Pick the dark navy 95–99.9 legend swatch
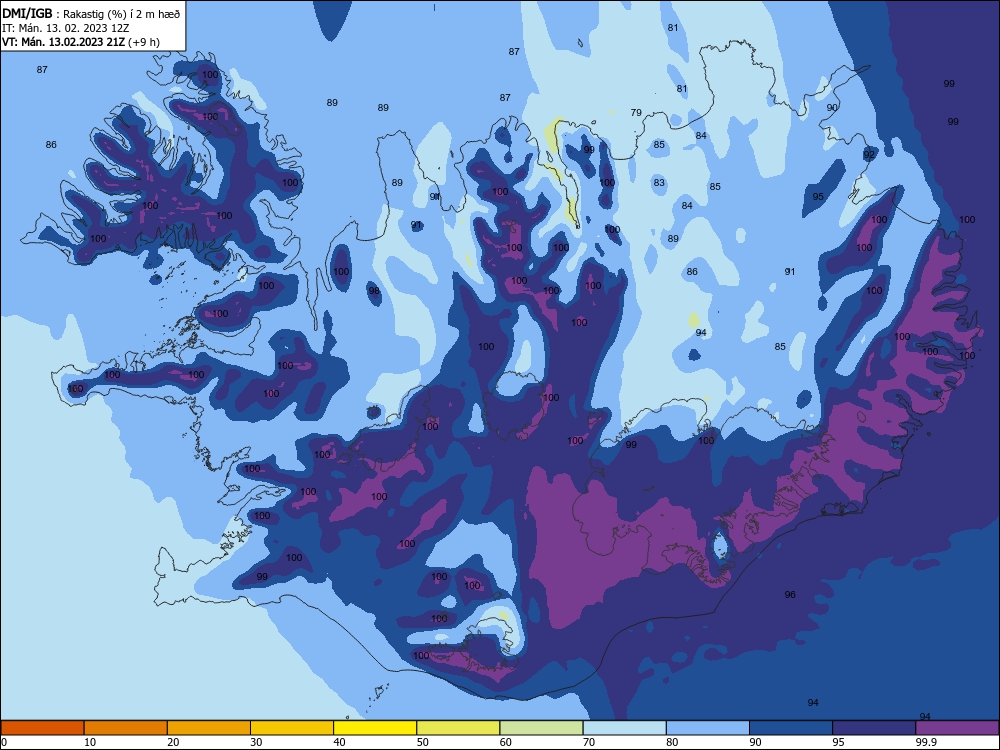The height and width of the screenshot is (750, 1000). click(x=874, y=728)
